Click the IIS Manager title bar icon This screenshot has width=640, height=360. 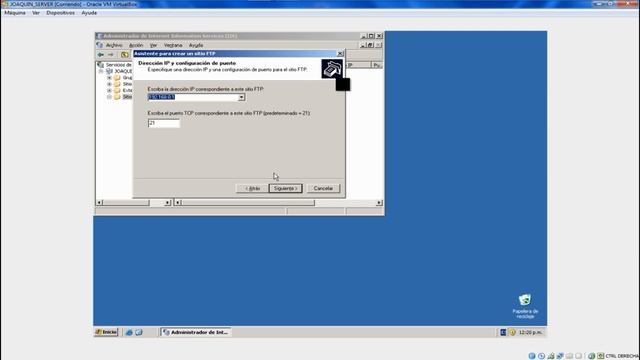pos(99,36)
